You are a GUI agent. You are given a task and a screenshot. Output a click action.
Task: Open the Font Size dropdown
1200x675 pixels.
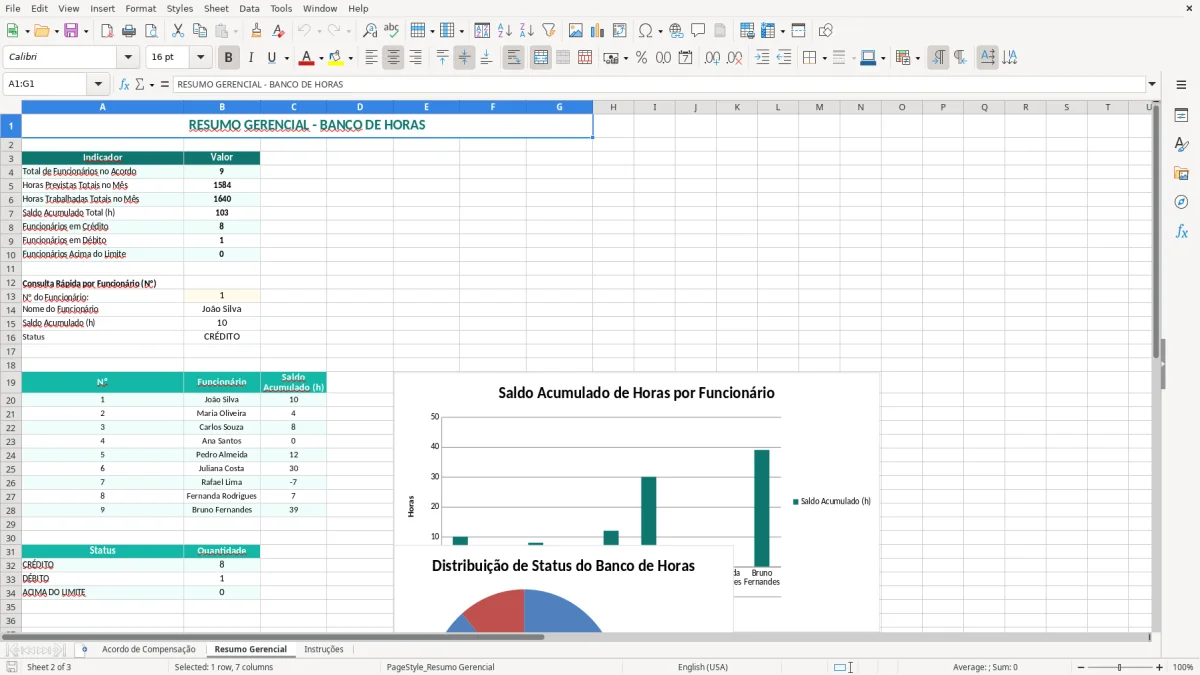[x=201, y=58]
